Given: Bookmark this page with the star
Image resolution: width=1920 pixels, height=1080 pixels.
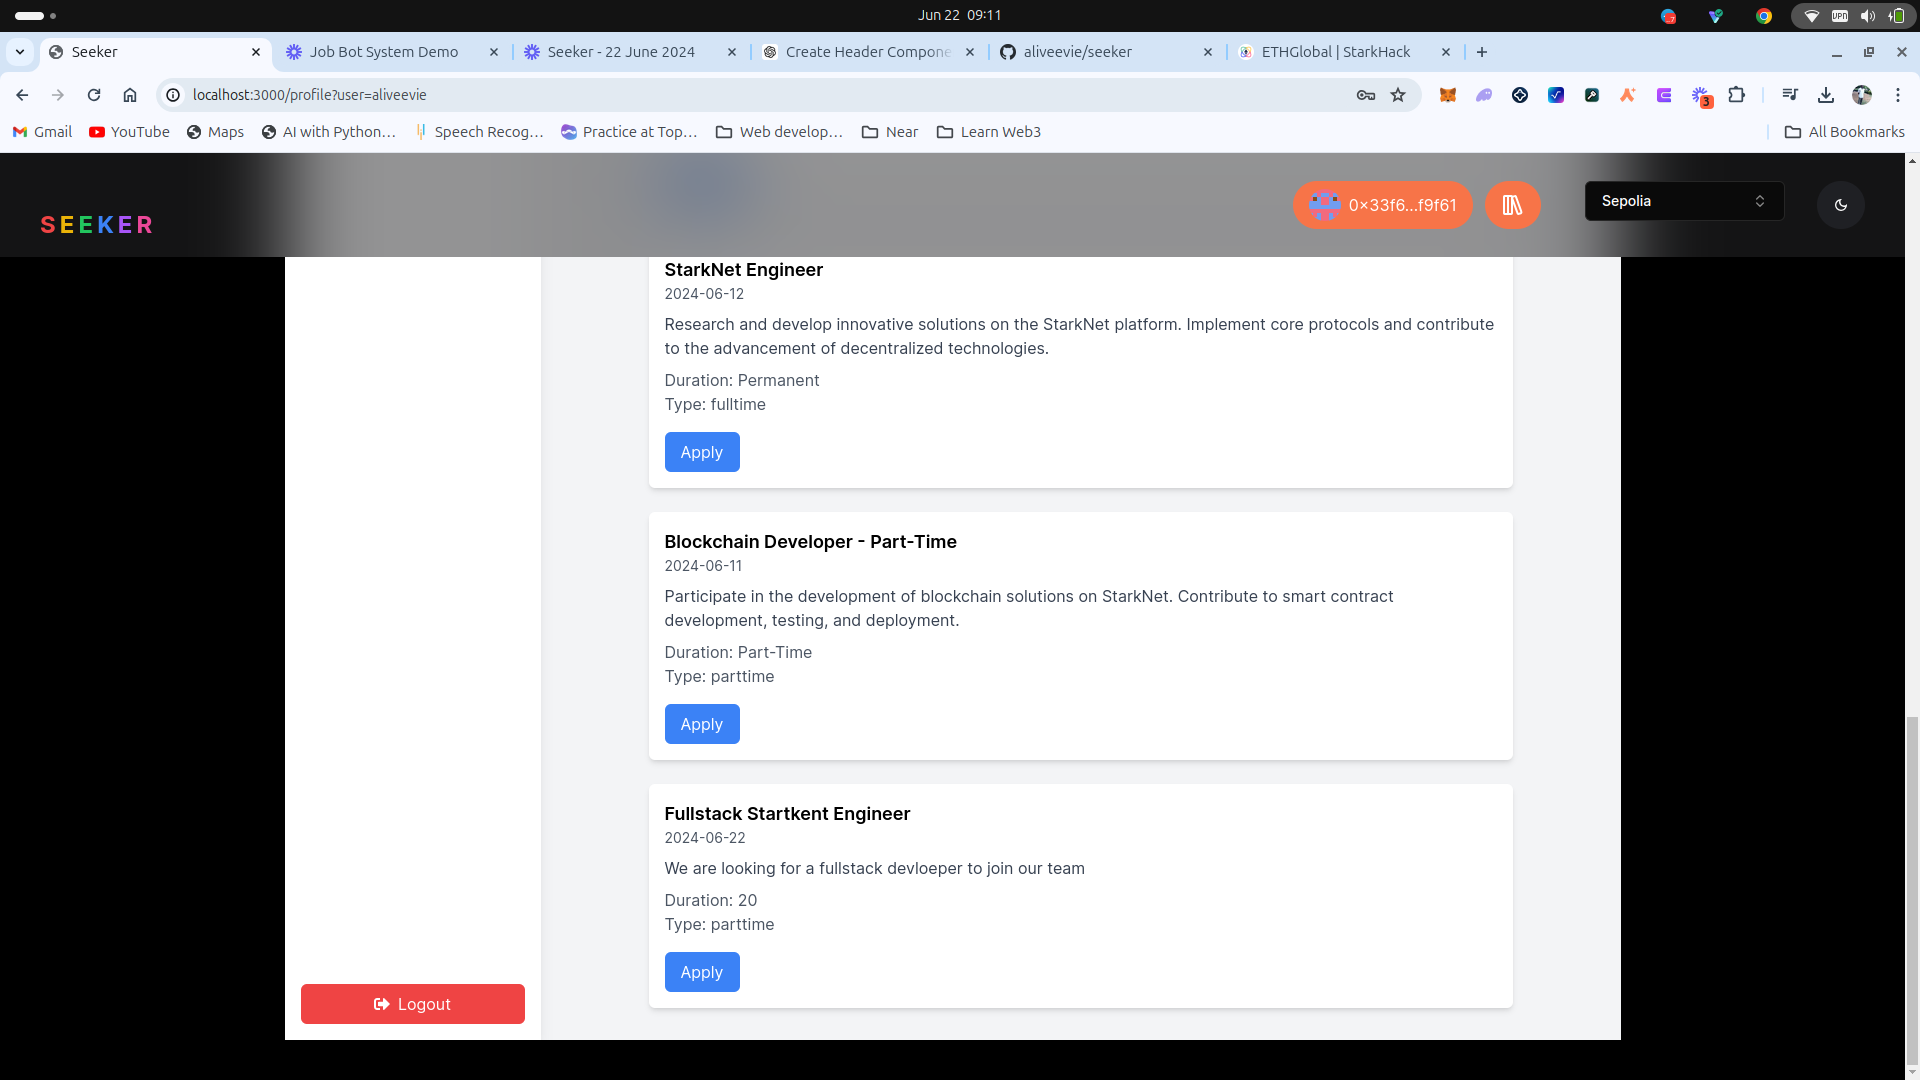Looking at the screenshot, I should pos(1398,95).
